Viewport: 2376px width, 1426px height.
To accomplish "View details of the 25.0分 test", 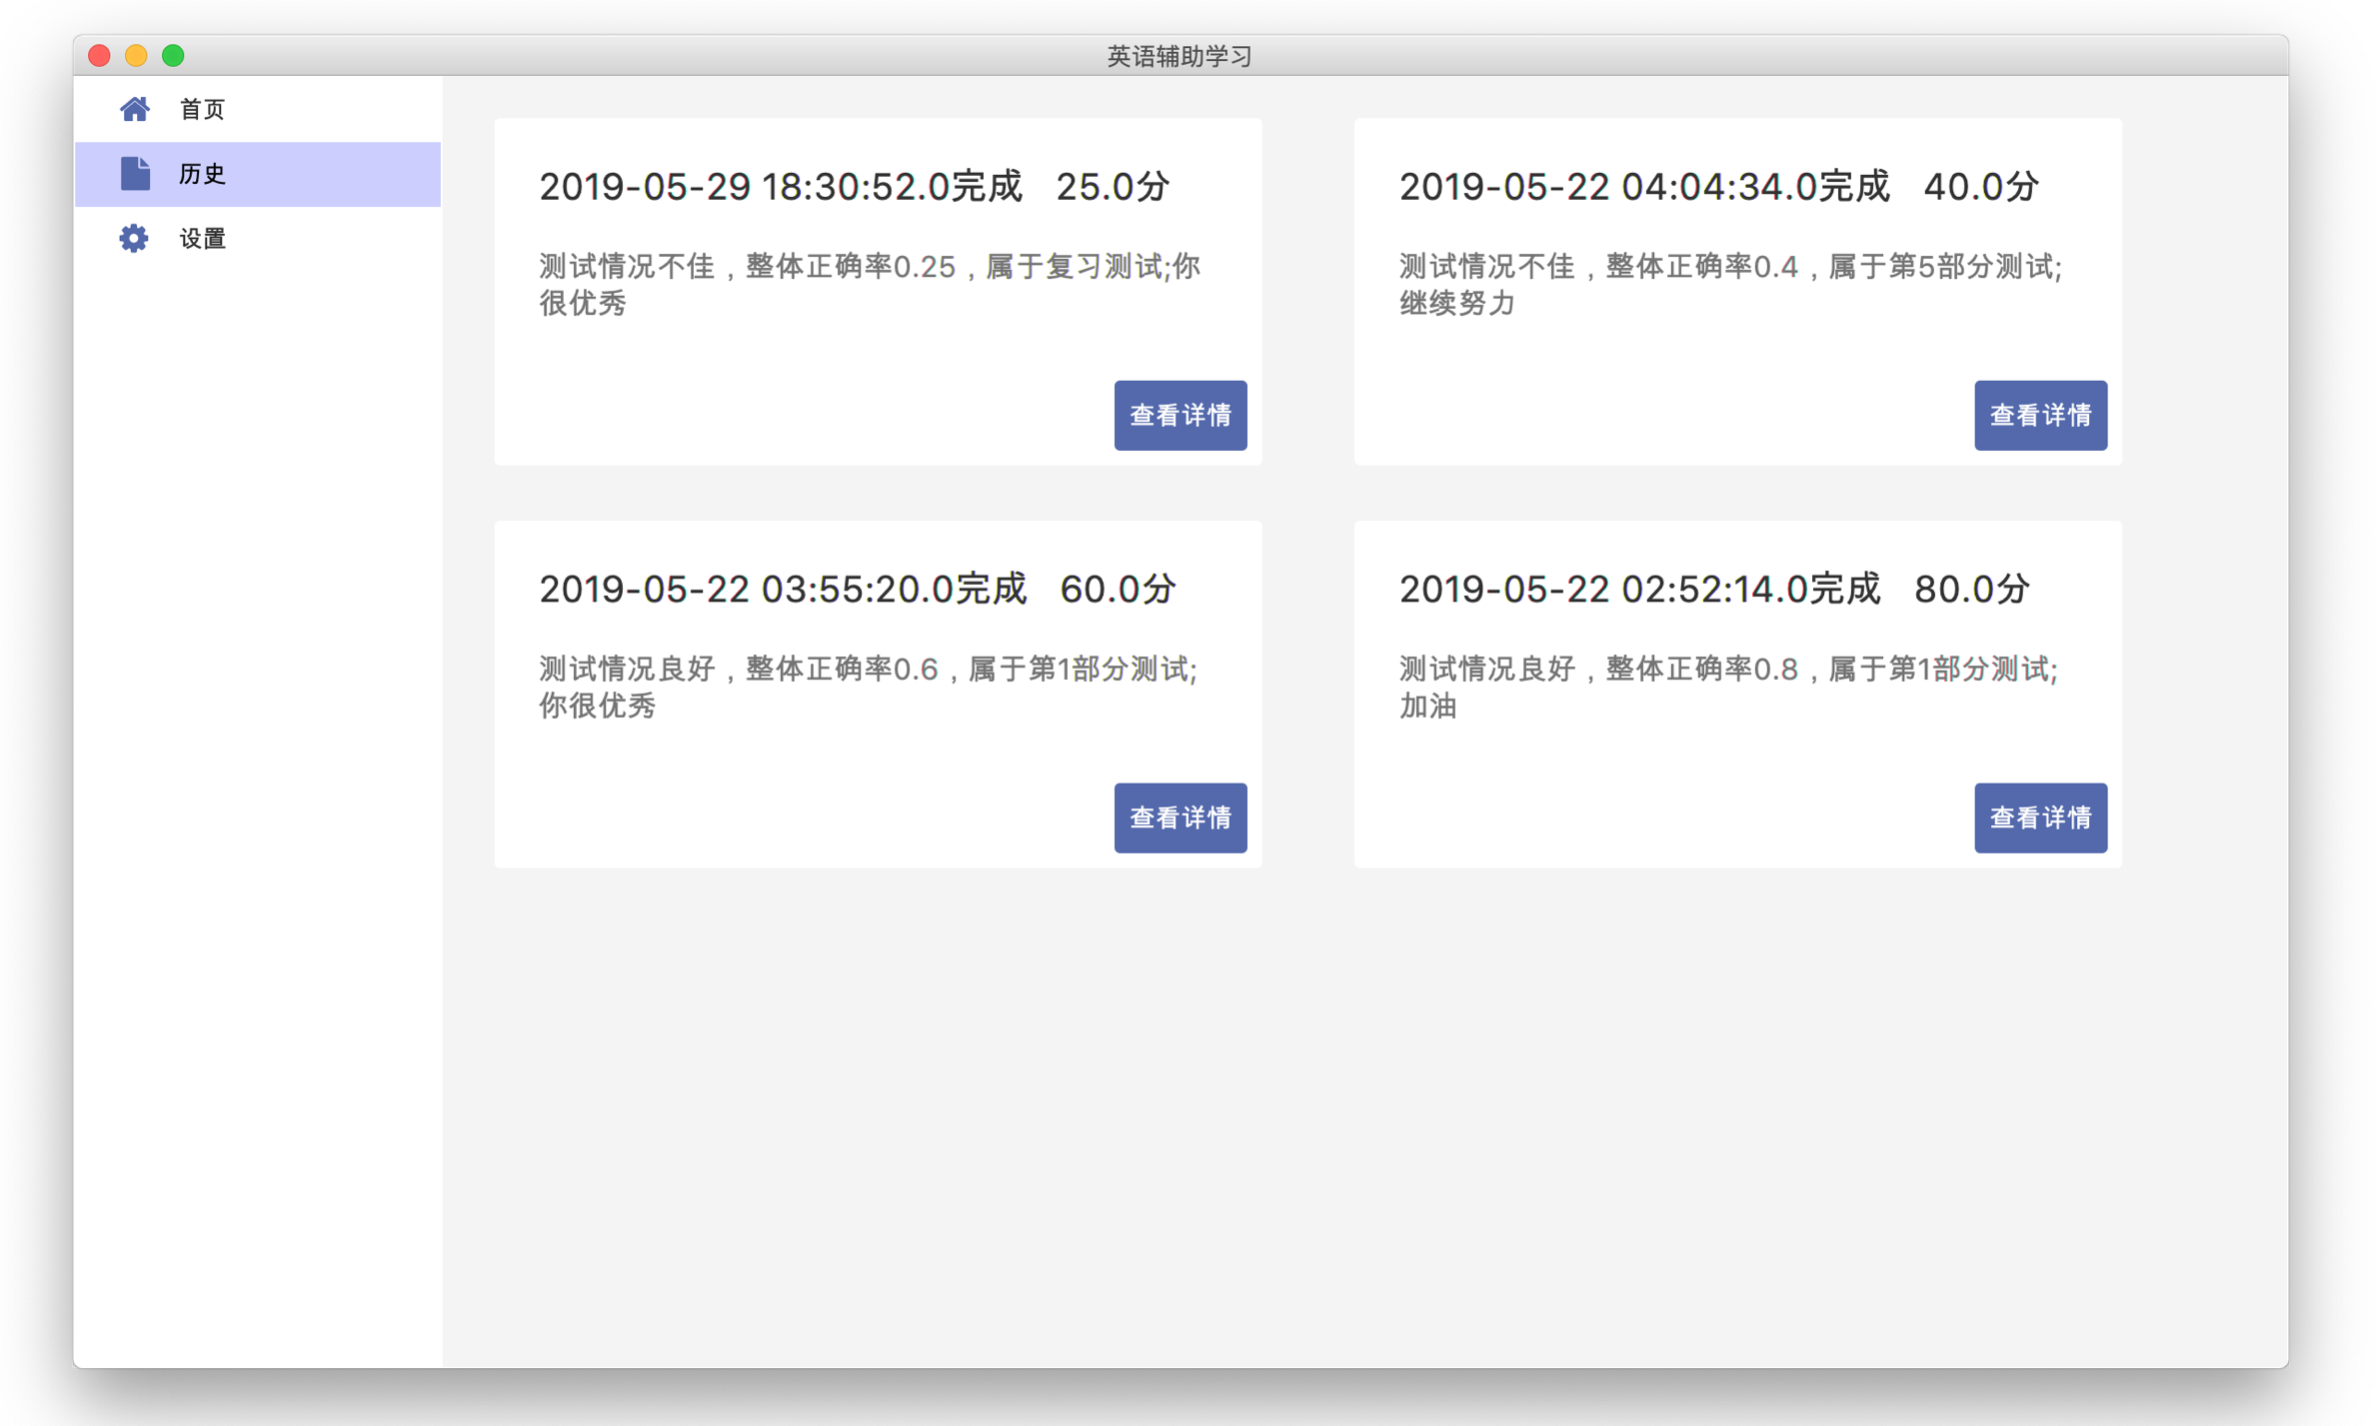I will [1180, 415].
